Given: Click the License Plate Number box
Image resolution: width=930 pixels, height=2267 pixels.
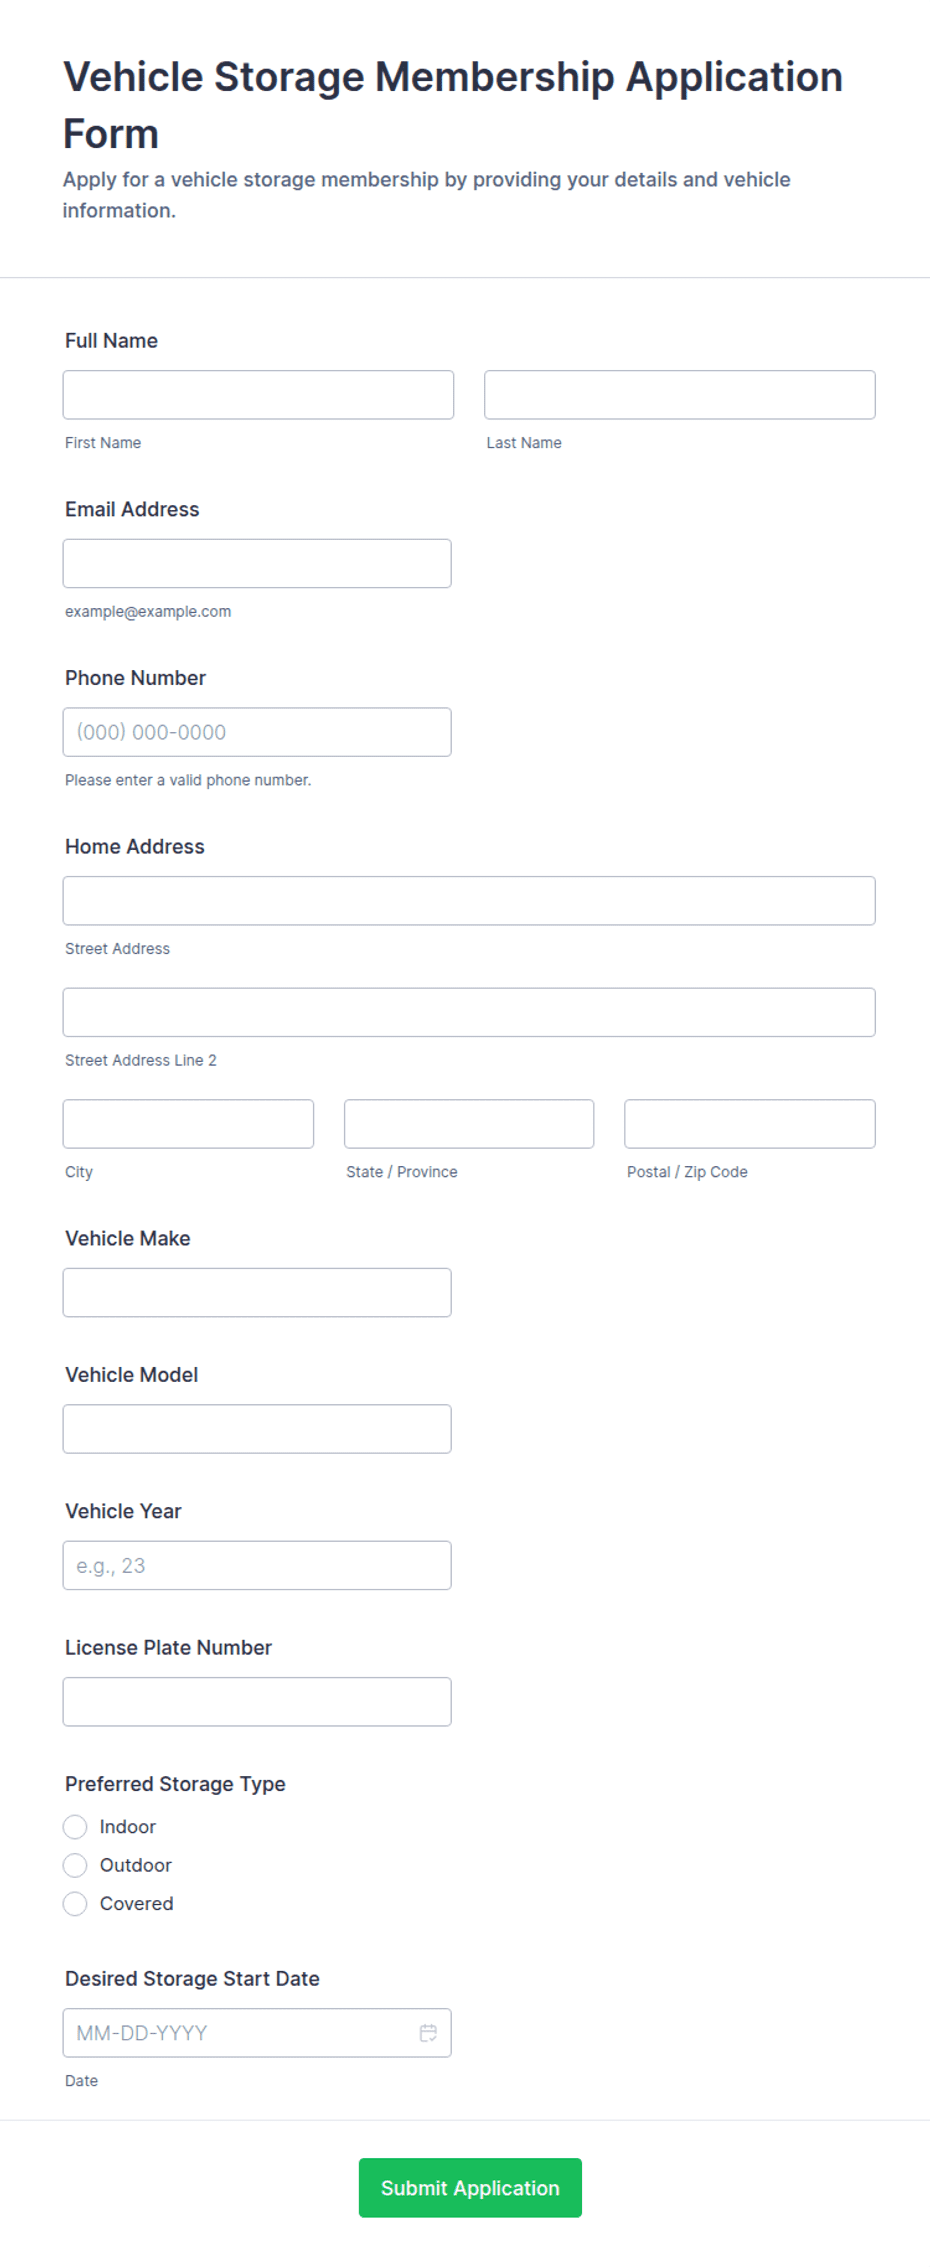Looking at the screenshot, I should [257, 1701].
